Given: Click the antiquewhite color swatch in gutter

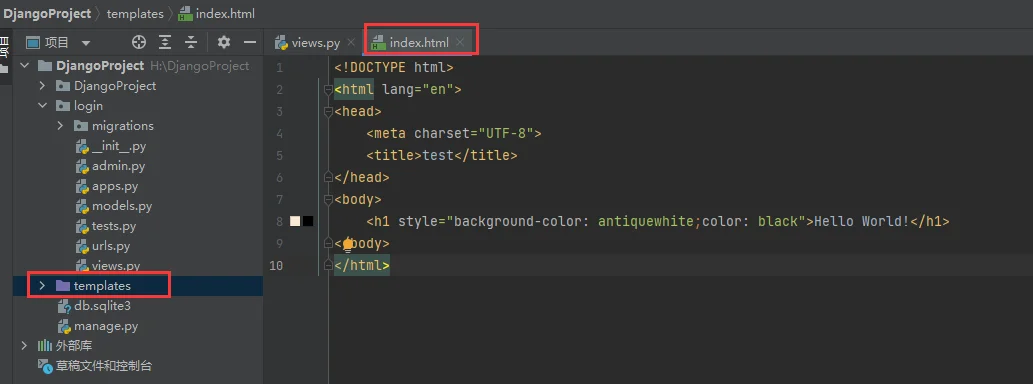Looking at the screenshot, I should click(x=295, y=221).
